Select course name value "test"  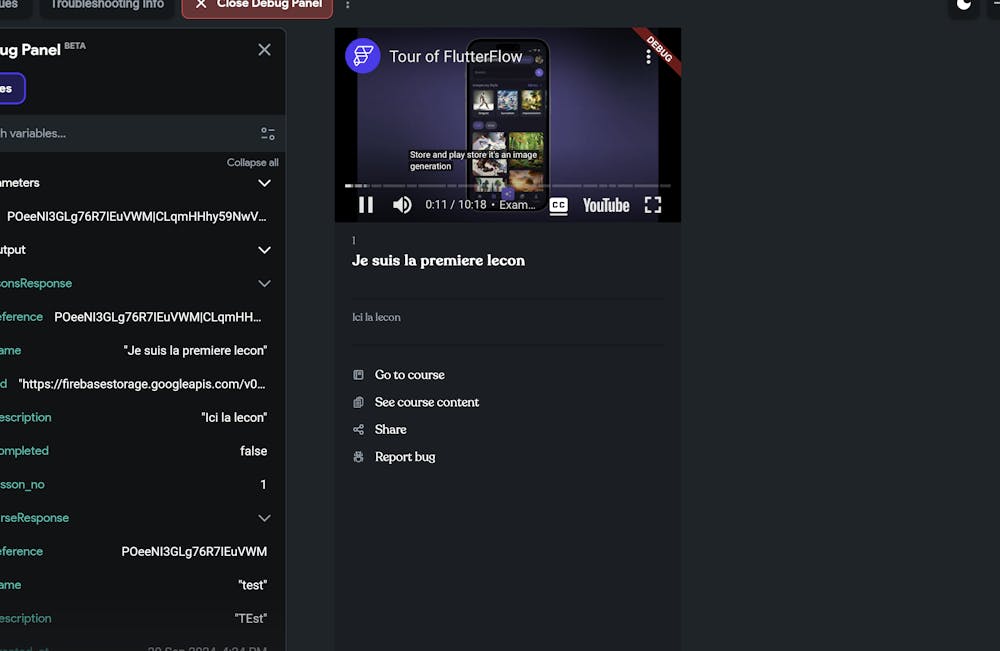(253, 585)
